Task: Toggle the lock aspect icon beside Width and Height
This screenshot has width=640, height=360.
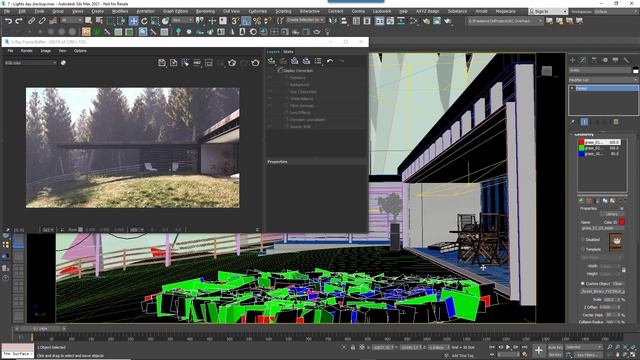Action: pos(623,270)
